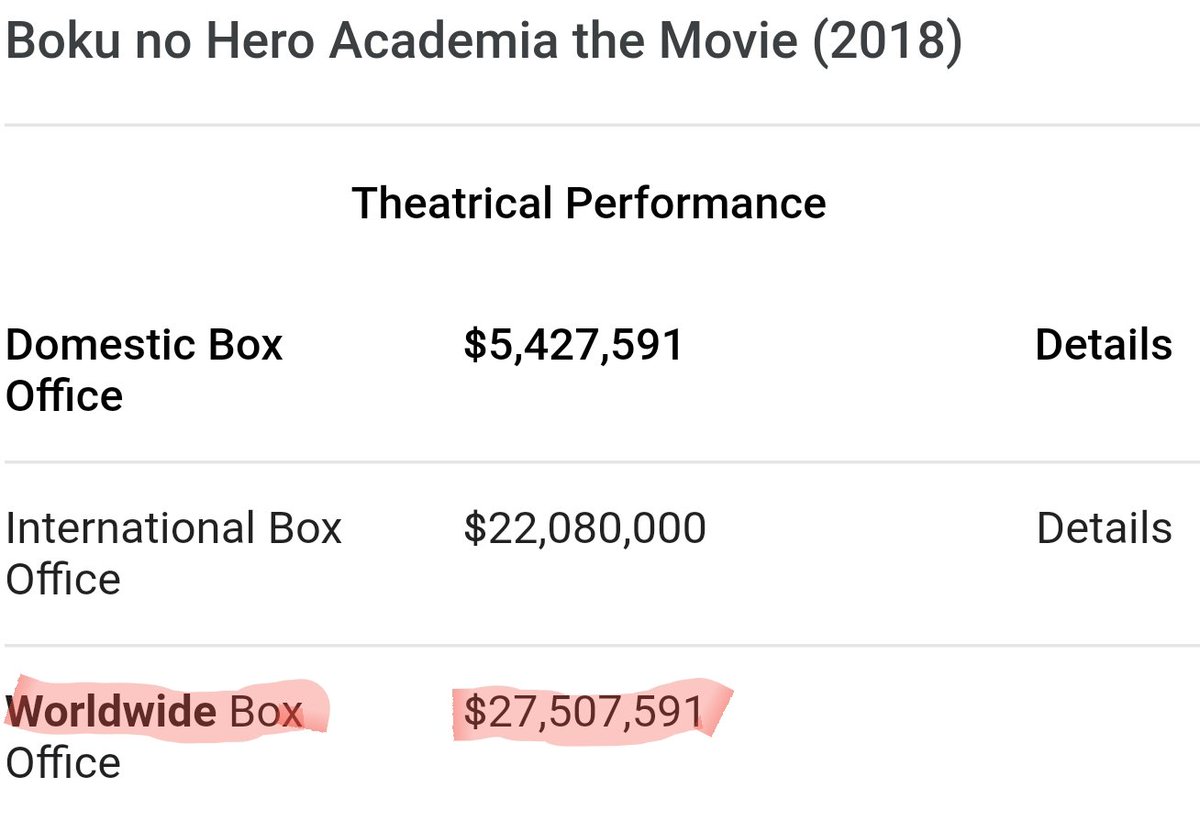Click the word Office under Worldwide Box

(x=64, y=763)
